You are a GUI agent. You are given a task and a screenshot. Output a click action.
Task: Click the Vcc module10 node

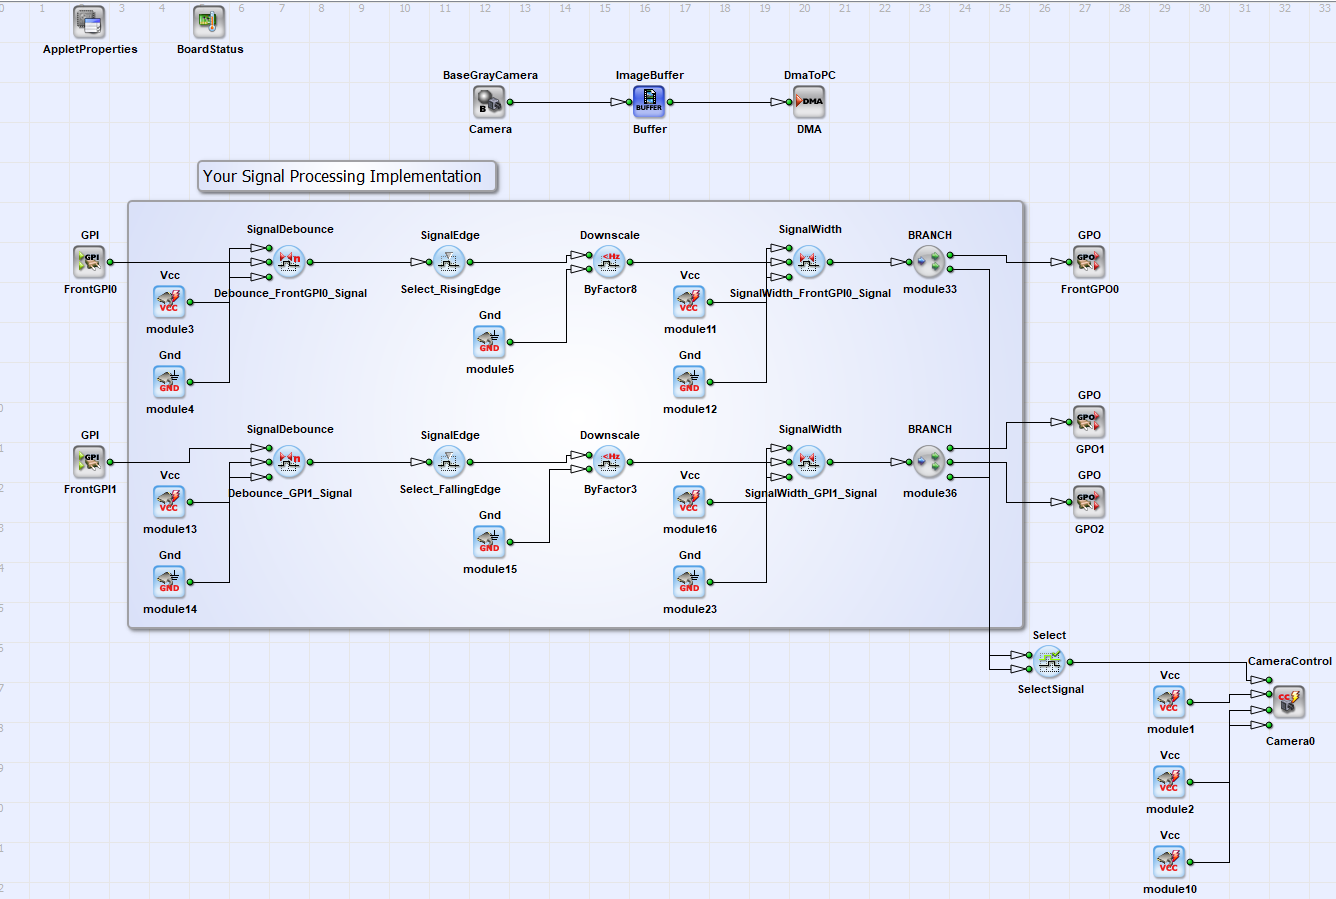click(1170, 862)
